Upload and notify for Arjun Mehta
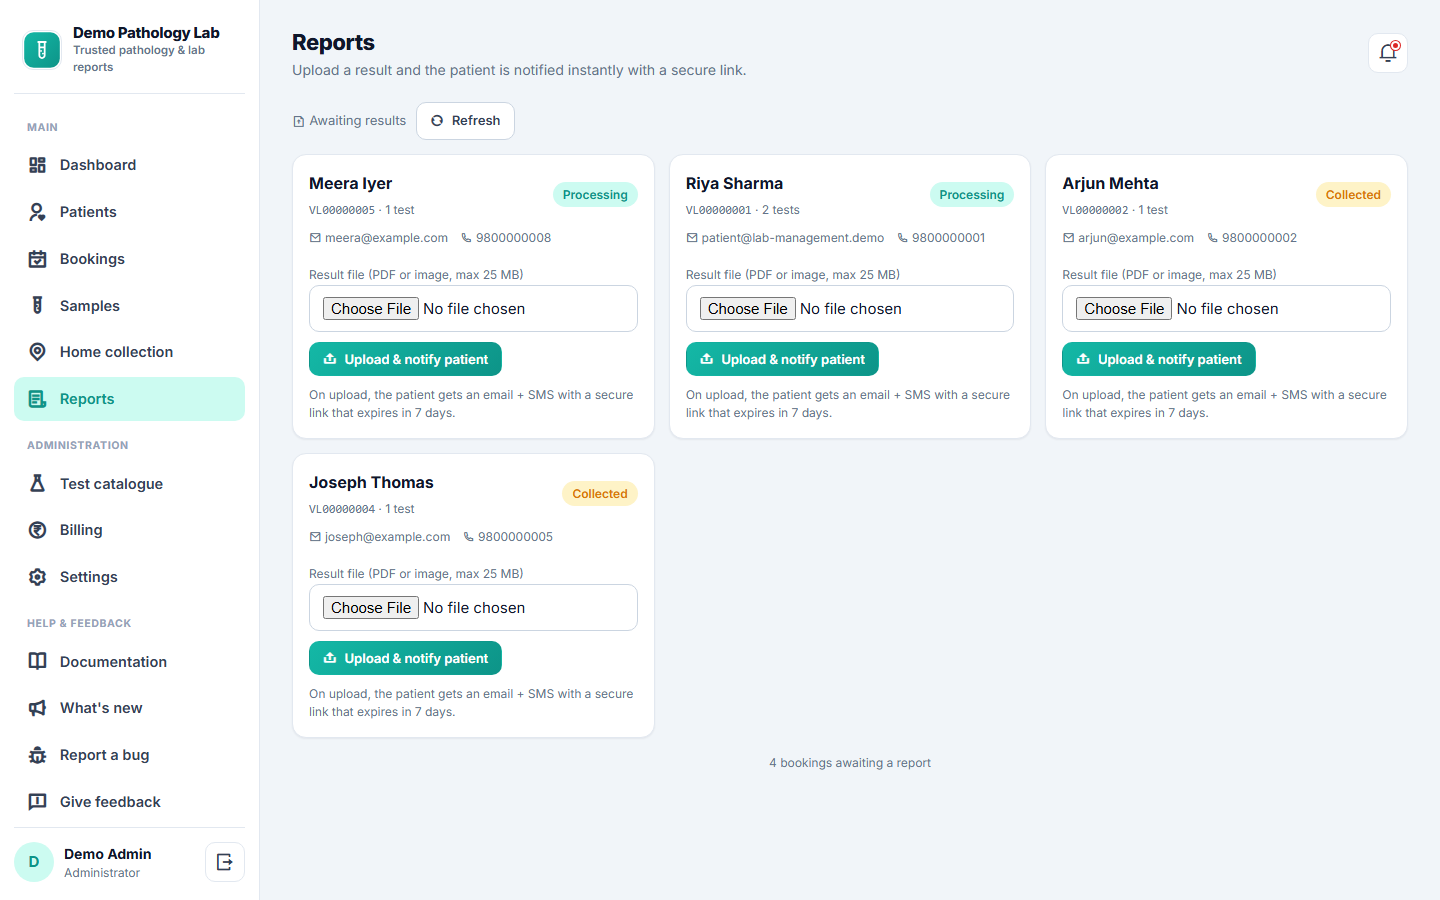The image size is (1440, 900). point(1158,359)
